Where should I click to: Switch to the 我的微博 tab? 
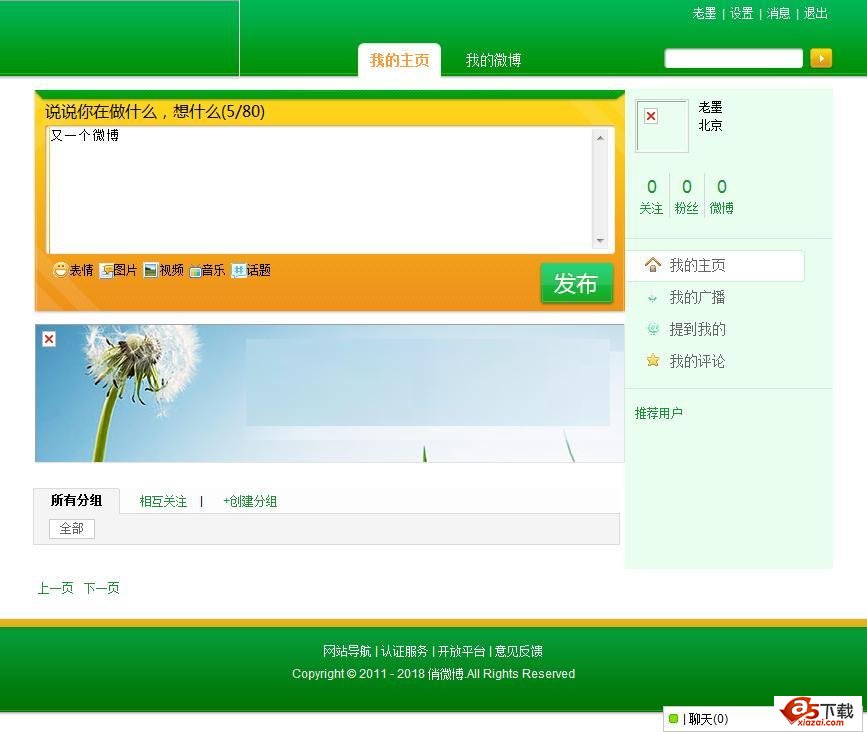click(493, 60)
